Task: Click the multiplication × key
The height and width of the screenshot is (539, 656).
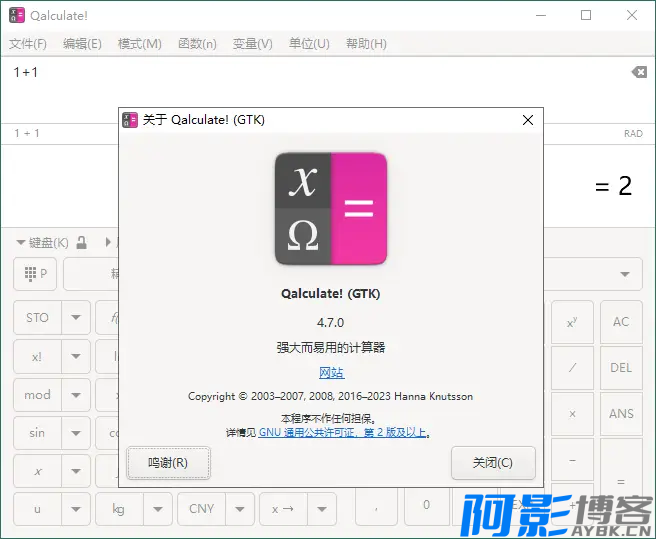Action: [x=572, y=414]
